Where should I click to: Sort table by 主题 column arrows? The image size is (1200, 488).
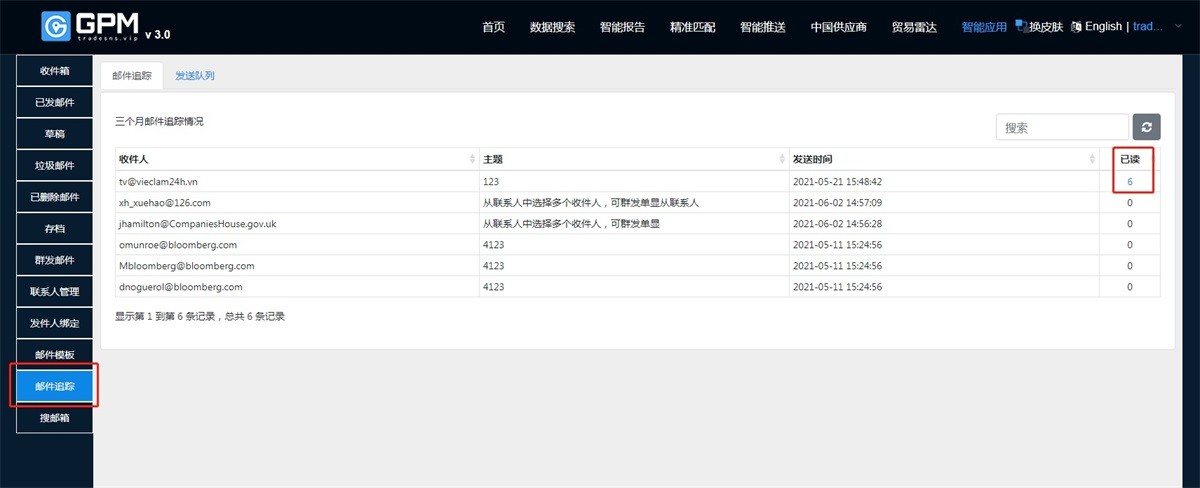(782, 160)
